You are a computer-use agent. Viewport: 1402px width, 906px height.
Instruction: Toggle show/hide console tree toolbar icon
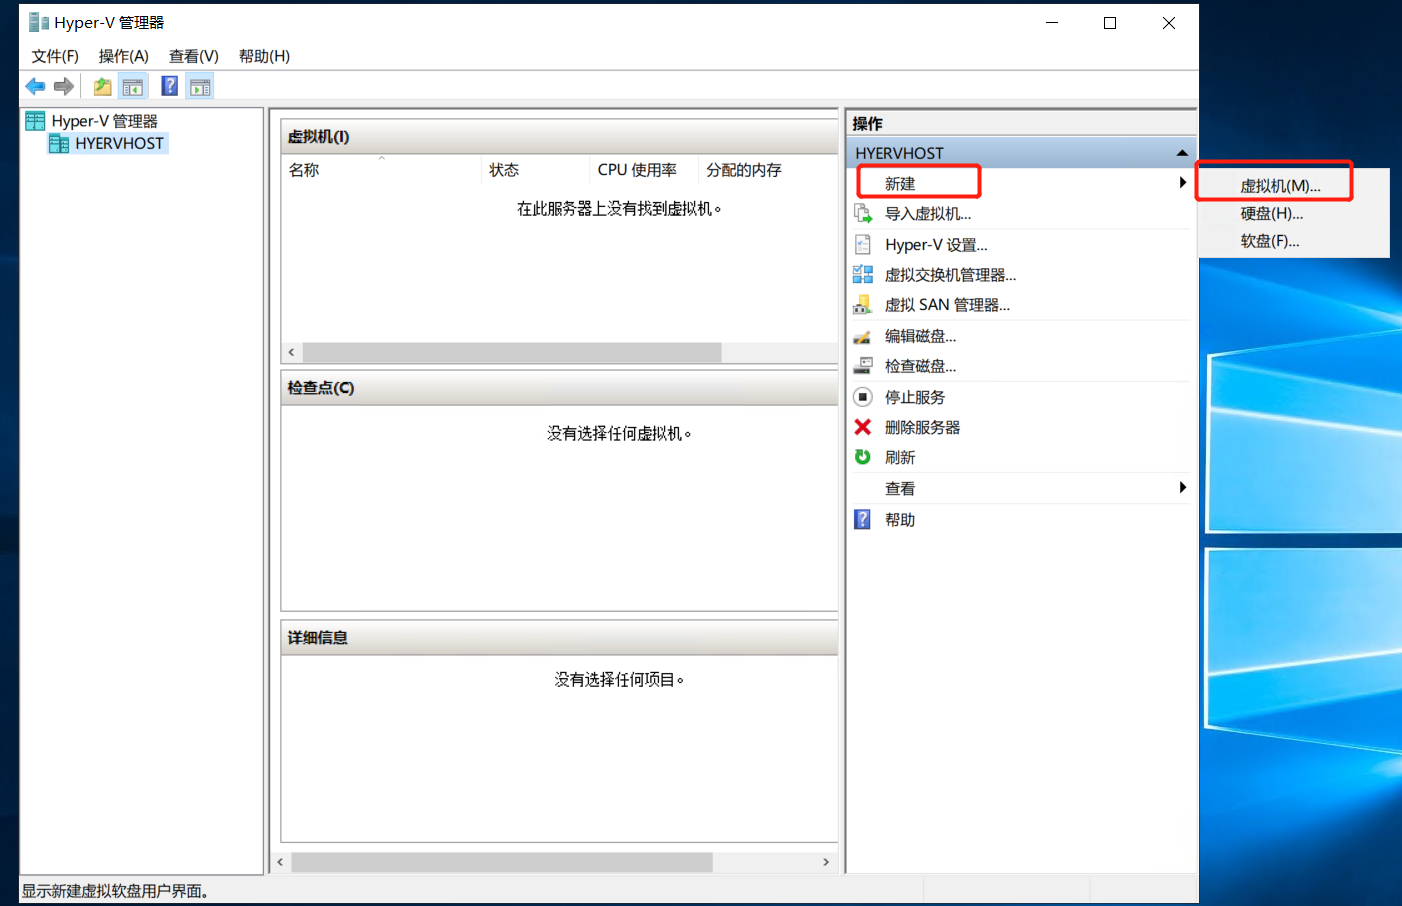(132, 86)
